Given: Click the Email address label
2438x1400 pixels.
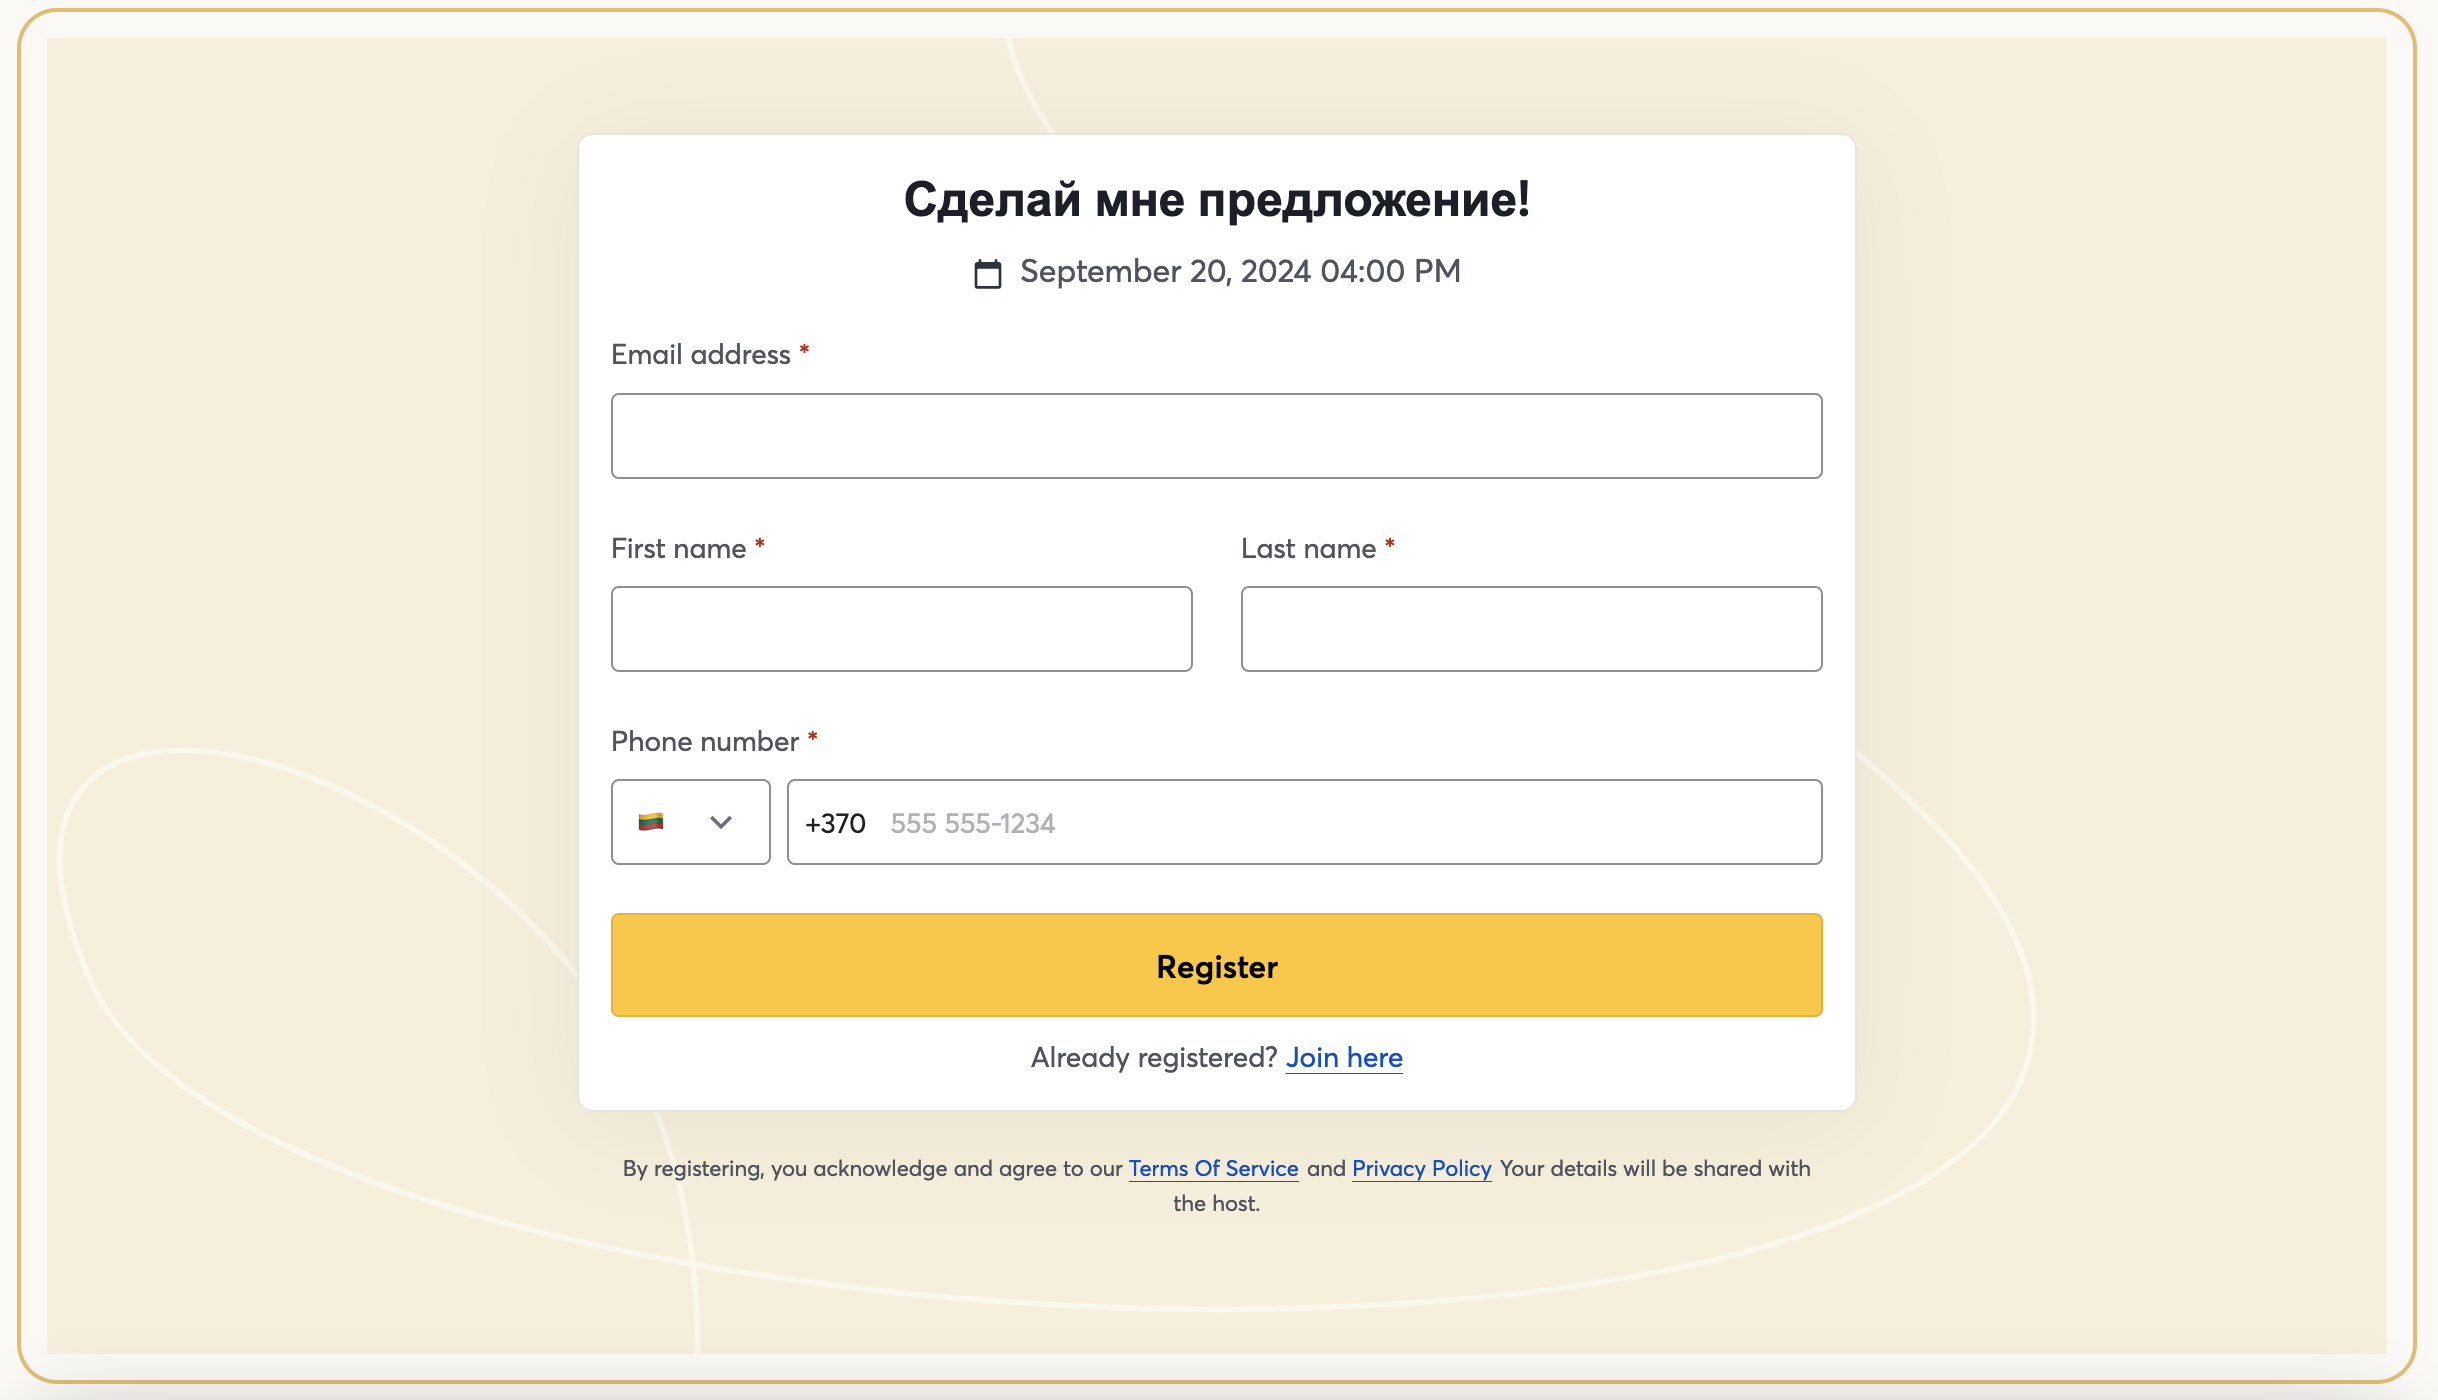Looking at the screenshot, I should 701,355.
